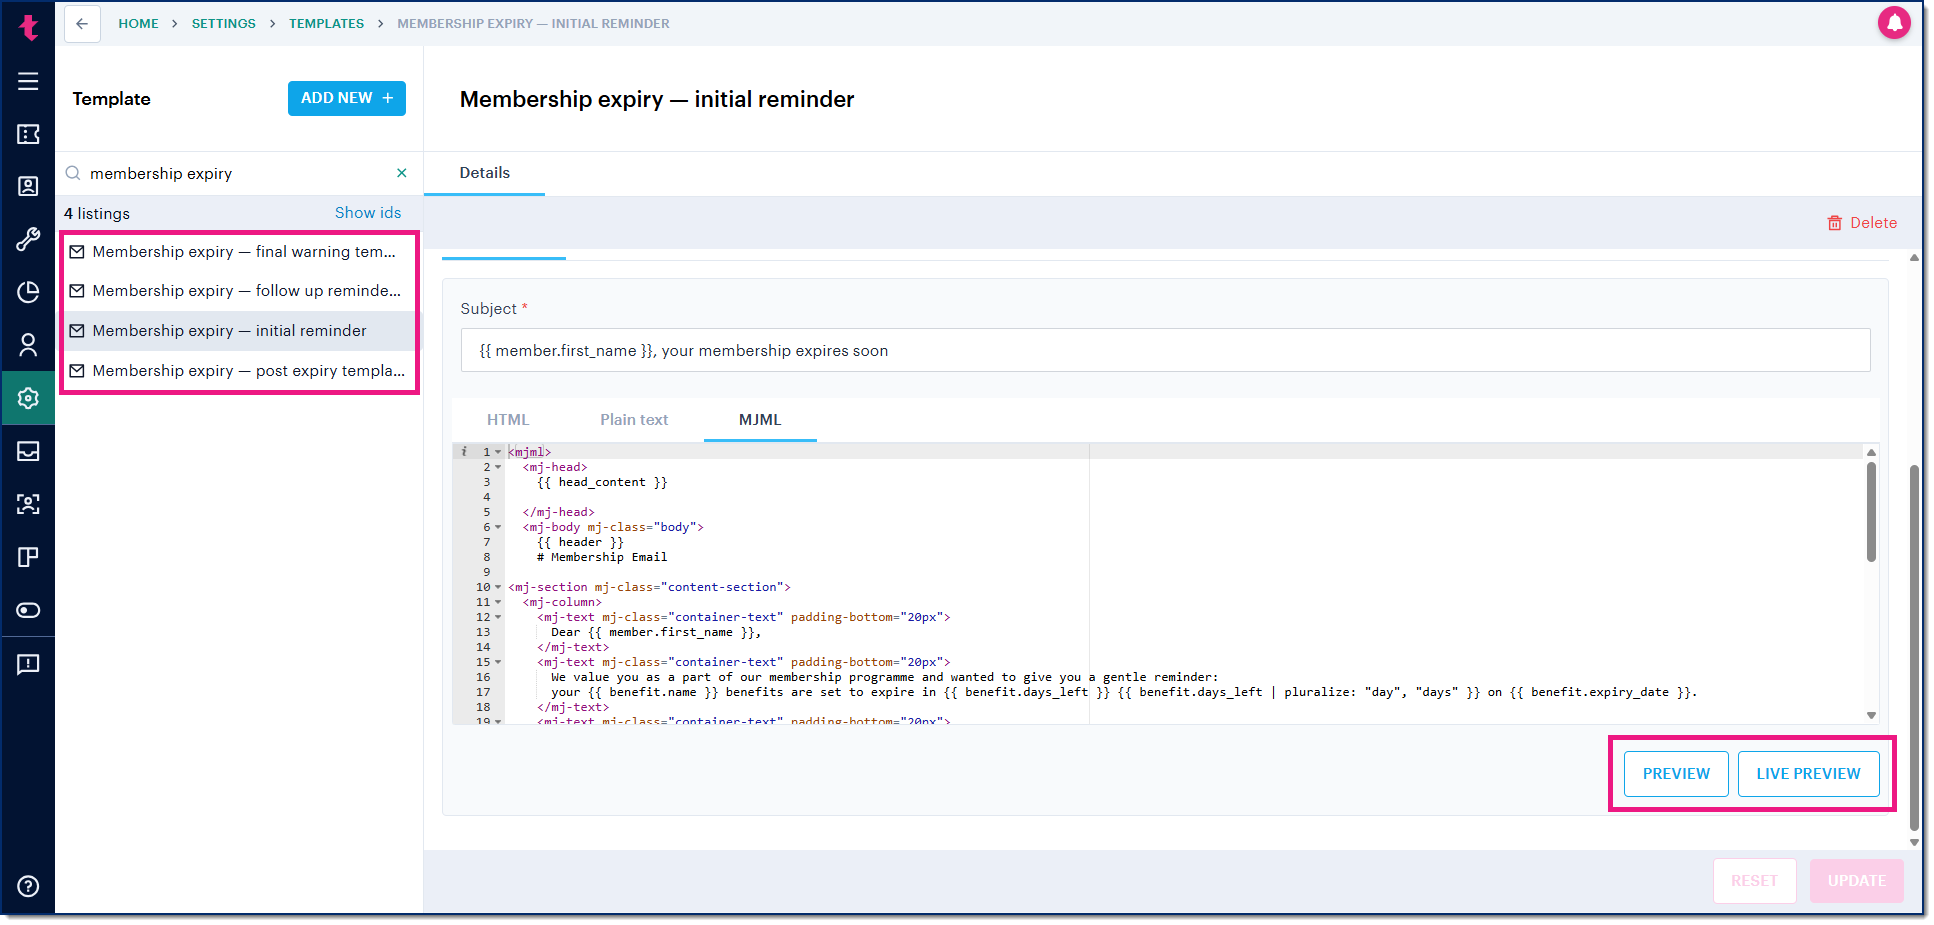Open the help question mark icon
Screen dimensions: 1934x925
(28, 886)
